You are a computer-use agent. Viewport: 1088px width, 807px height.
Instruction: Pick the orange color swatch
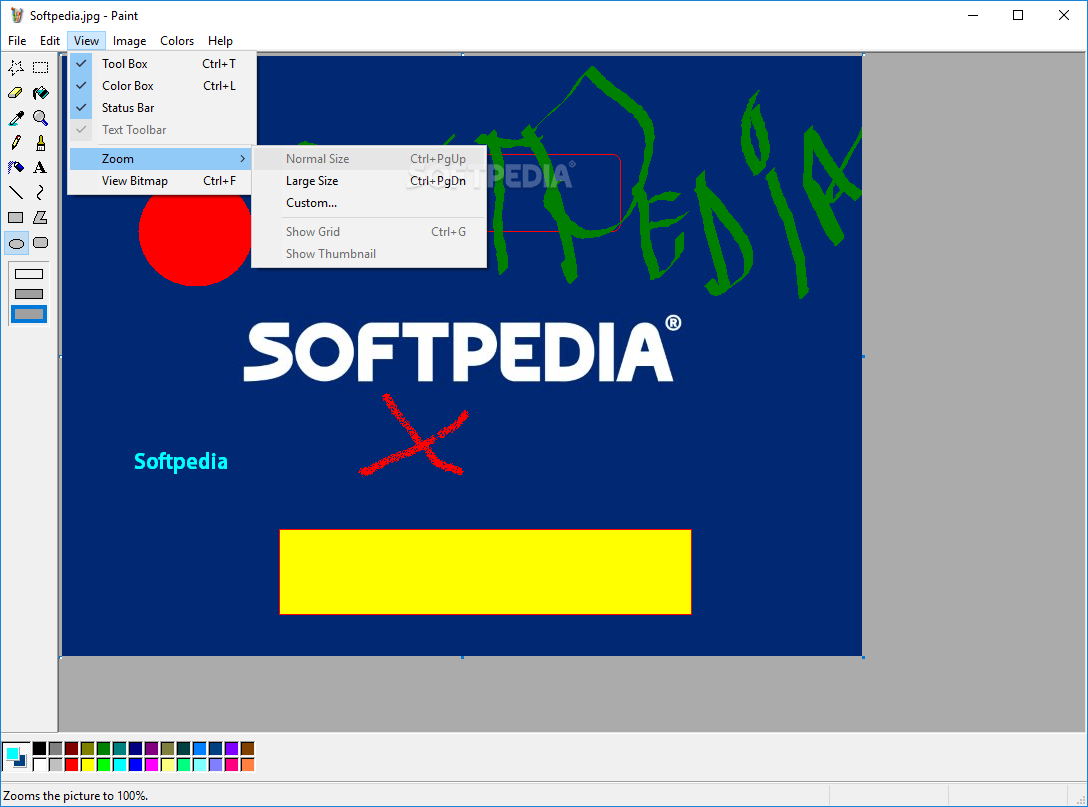[x=248, y=764]
